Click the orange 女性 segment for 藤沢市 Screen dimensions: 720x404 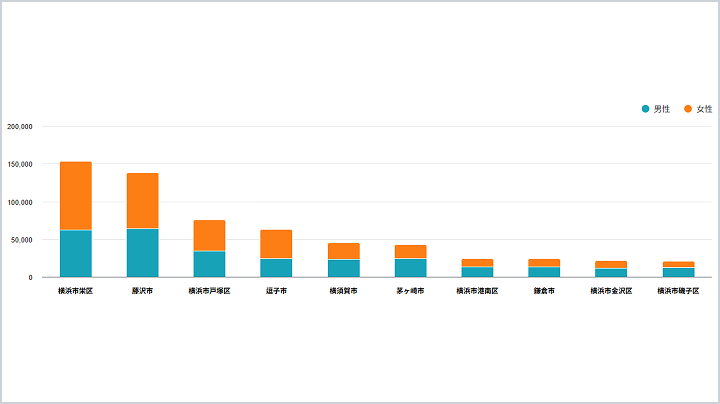coord(142,201)
